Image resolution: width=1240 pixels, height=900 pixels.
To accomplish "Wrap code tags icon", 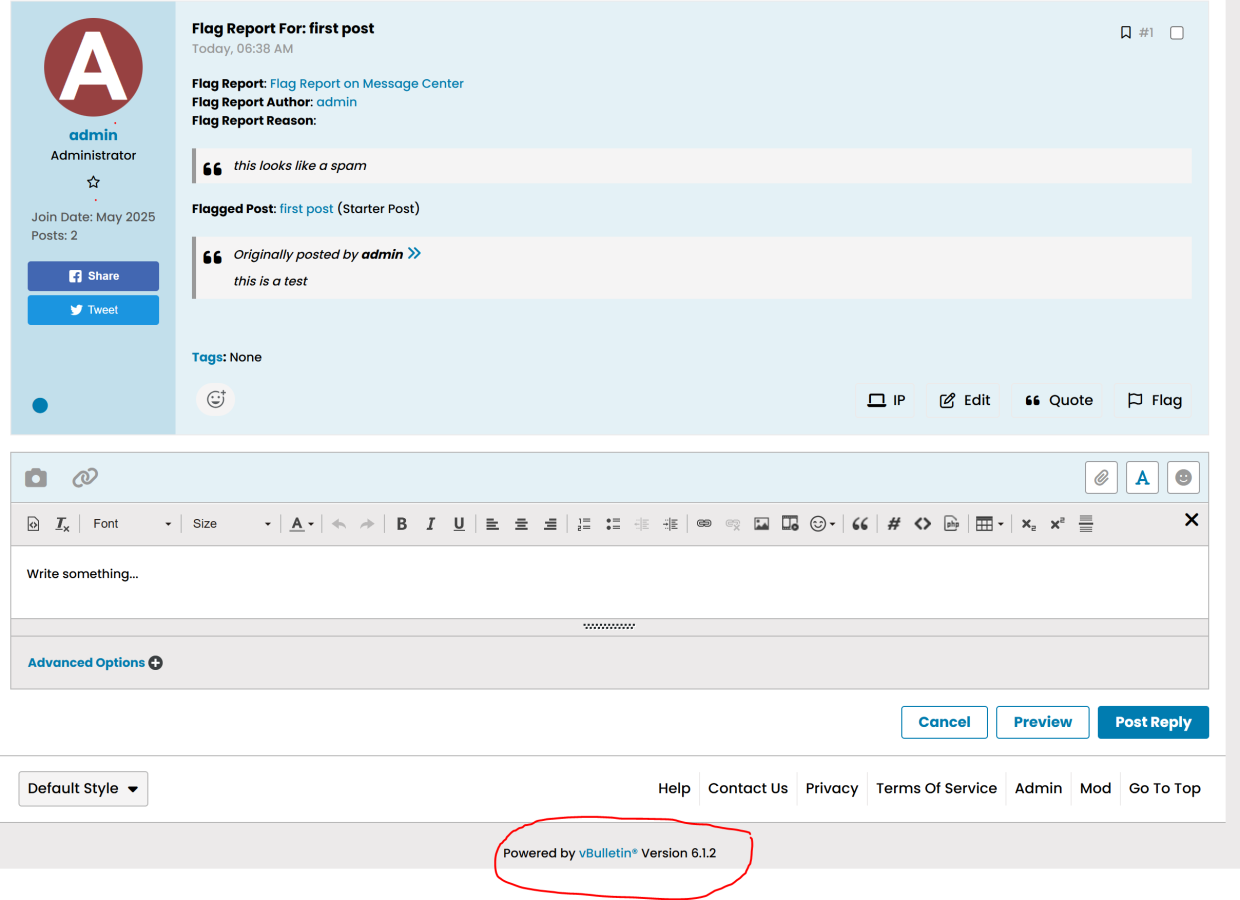I will click(923, 524).
